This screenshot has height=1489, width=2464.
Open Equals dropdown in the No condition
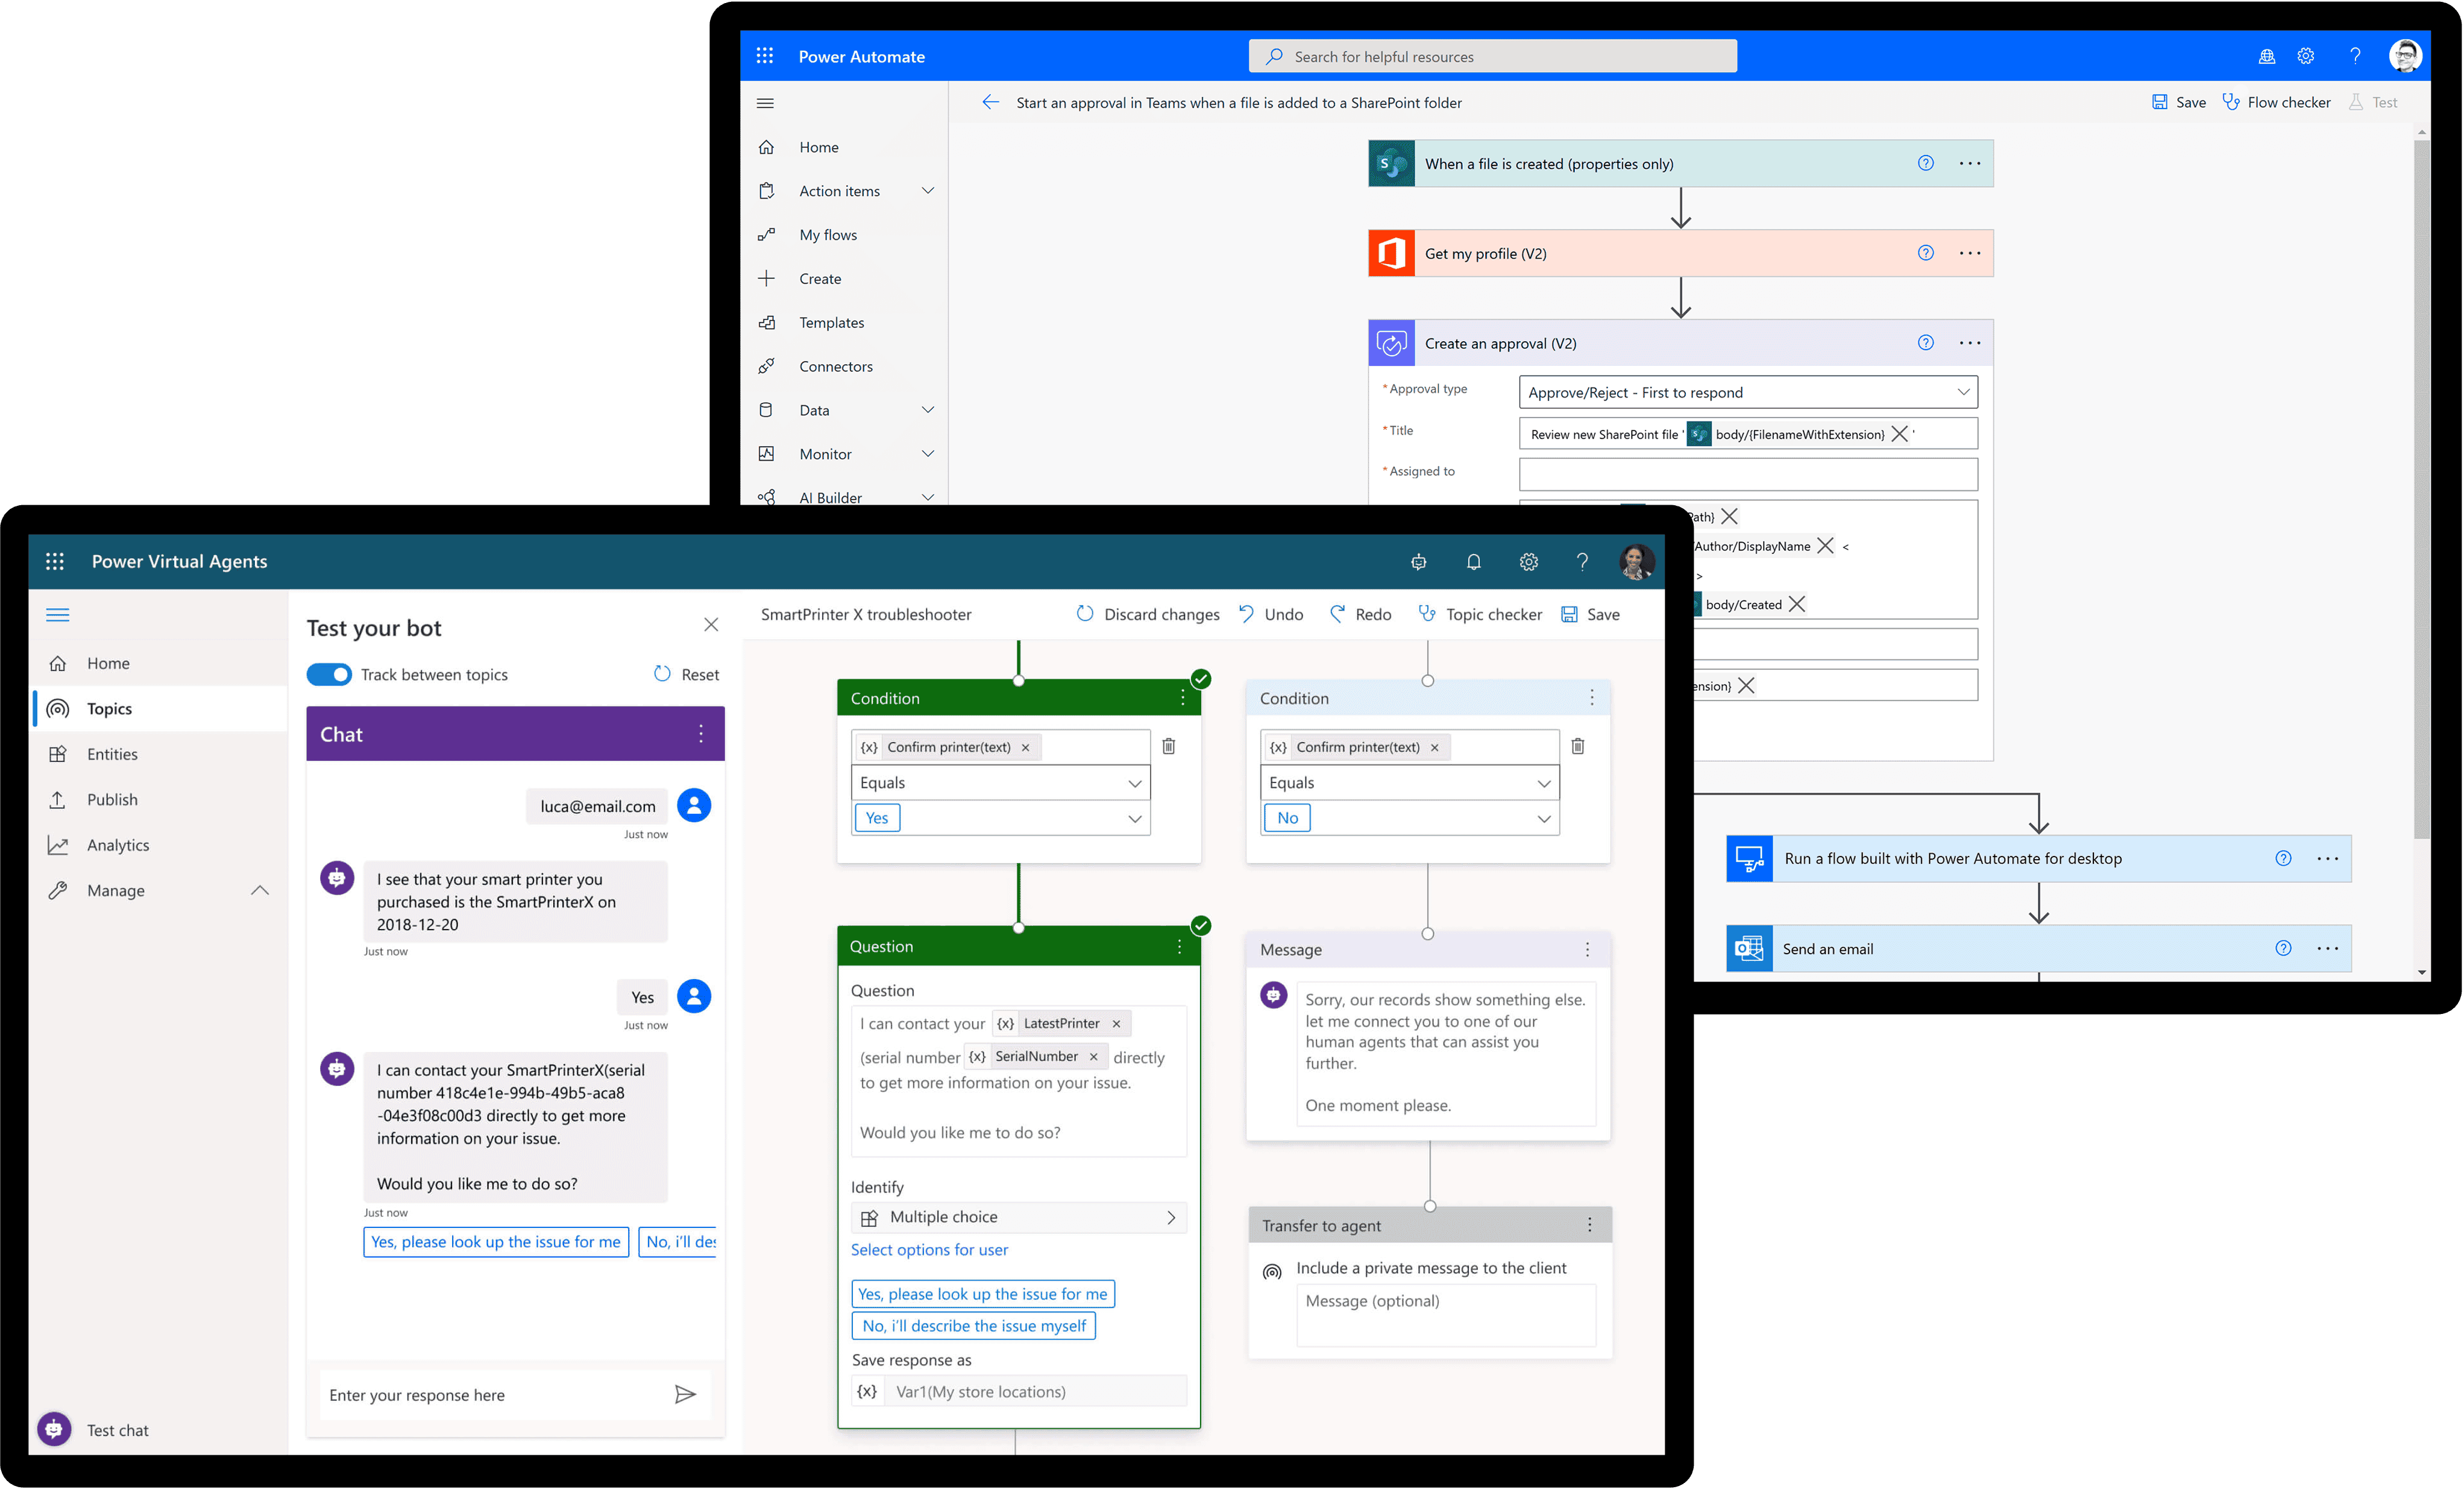tap(1410, 782)
